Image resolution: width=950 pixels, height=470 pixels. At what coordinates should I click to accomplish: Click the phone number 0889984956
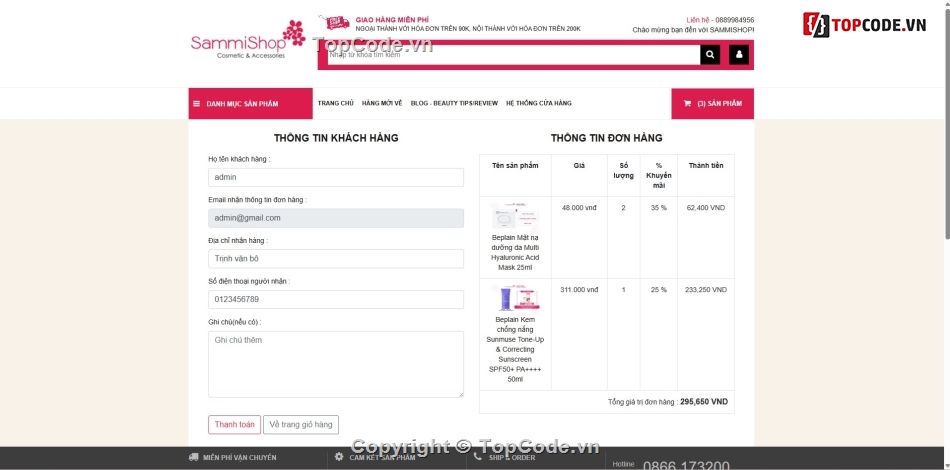tap(735, 20)
